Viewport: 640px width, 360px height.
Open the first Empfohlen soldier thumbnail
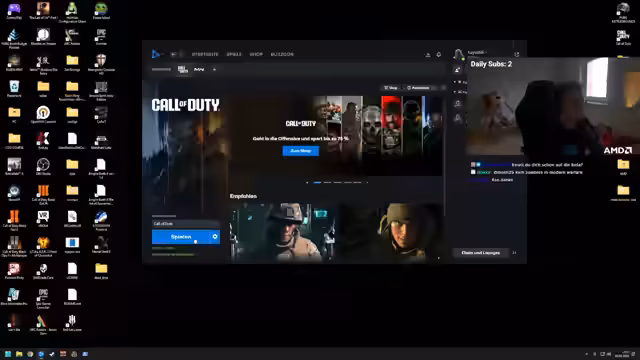pyautogui.click(x=283, y=231)
